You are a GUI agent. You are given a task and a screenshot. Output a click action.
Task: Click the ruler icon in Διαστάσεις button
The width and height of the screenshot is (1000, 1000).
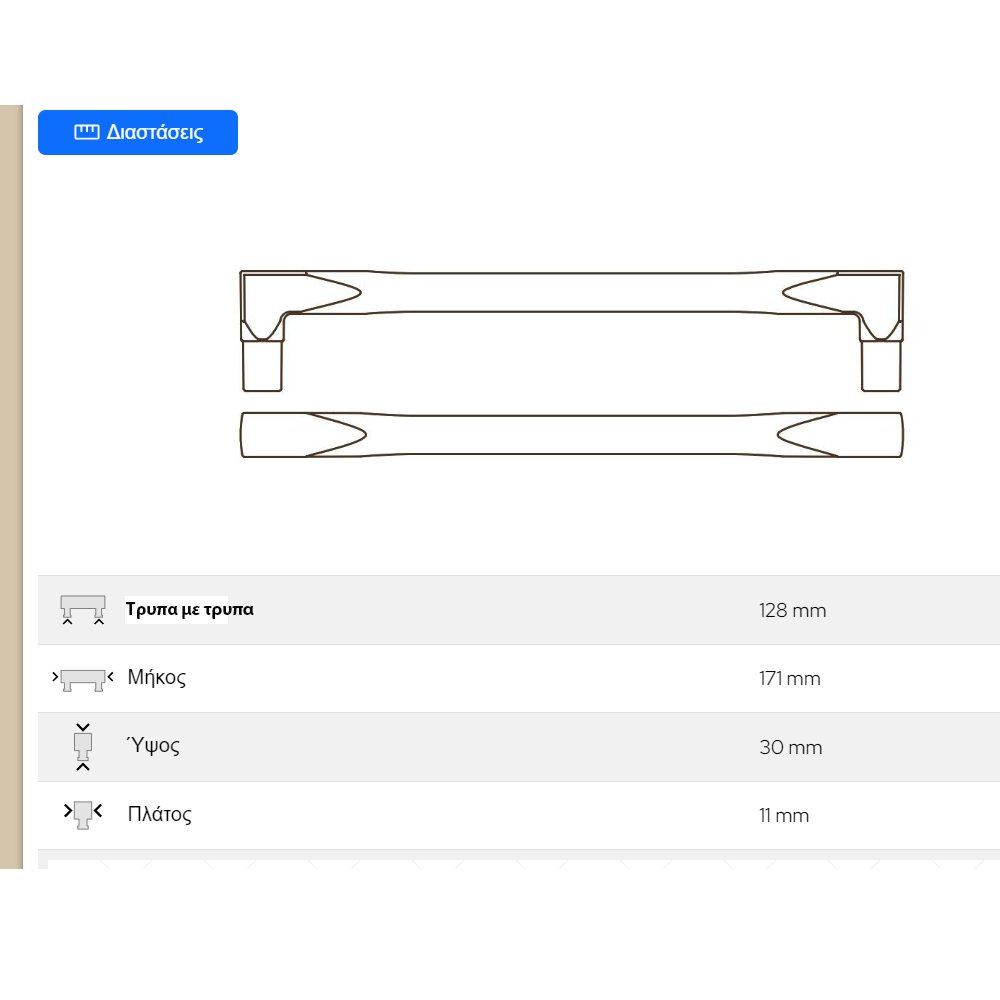pyautogui.click(x=87, y=132)
